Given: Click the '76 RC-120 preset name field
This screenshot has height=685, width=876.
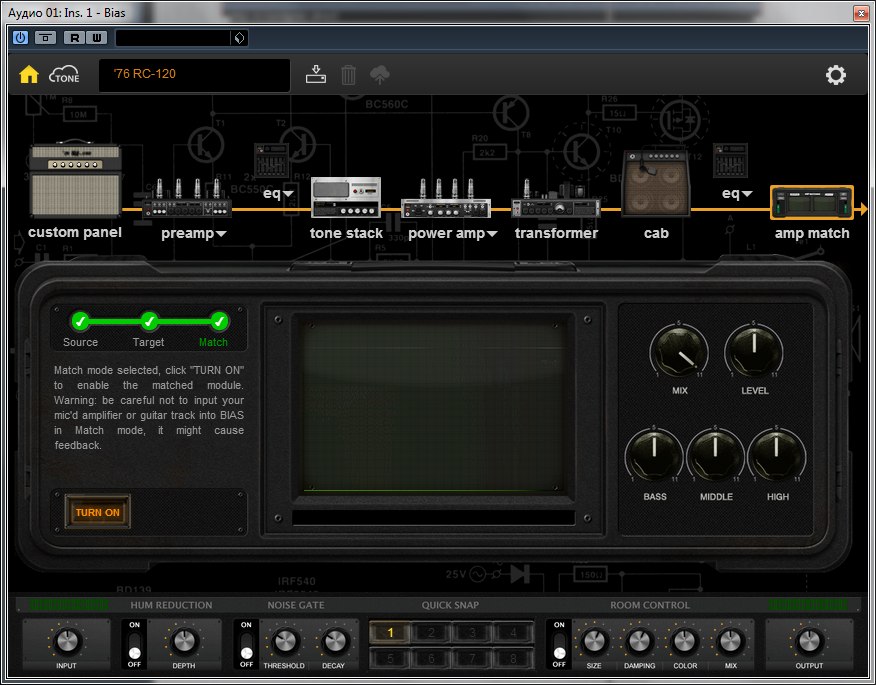Looking at the screenshot, I should pos(194,75).
